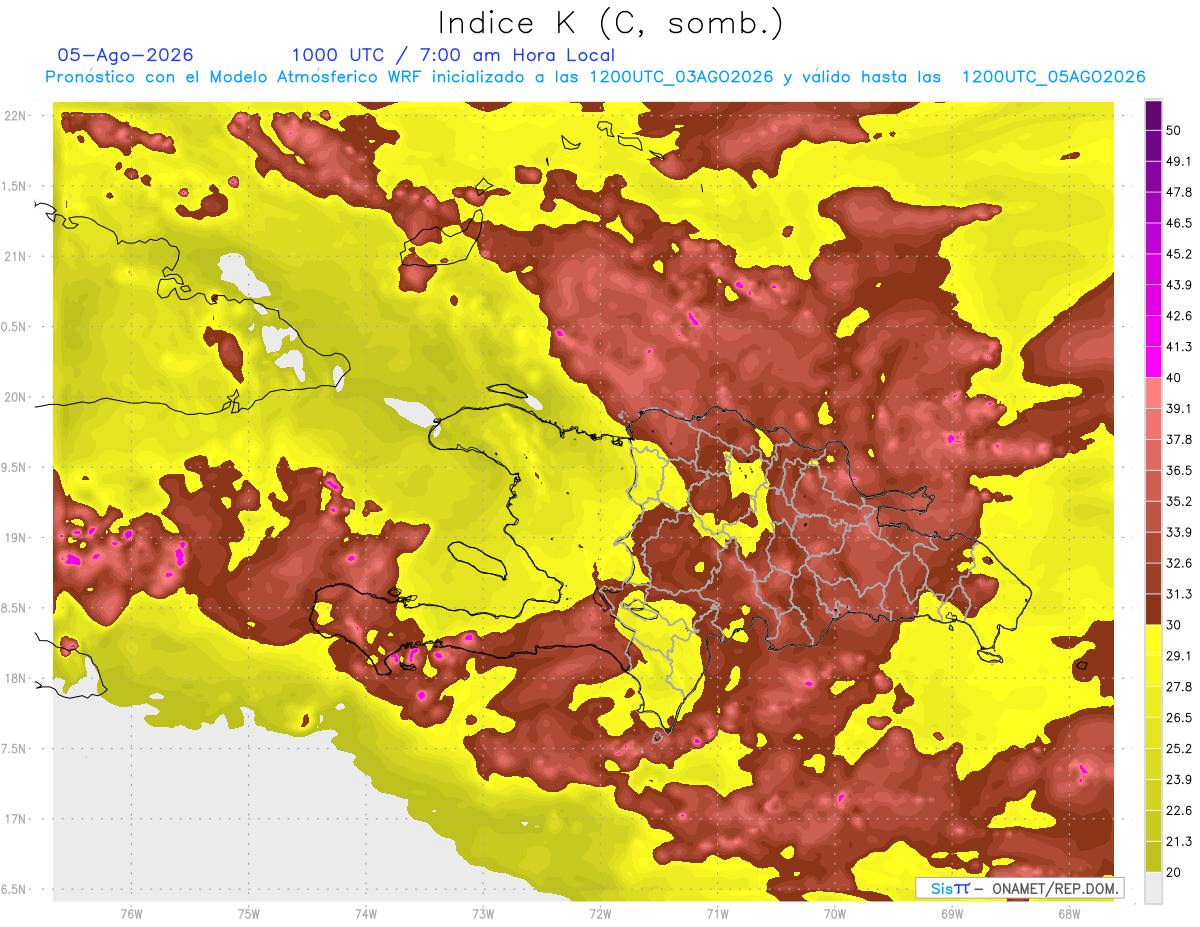Click the '71W' longitude label
The width and height of the screenshot is (1200, 927).
click(717, 914)
